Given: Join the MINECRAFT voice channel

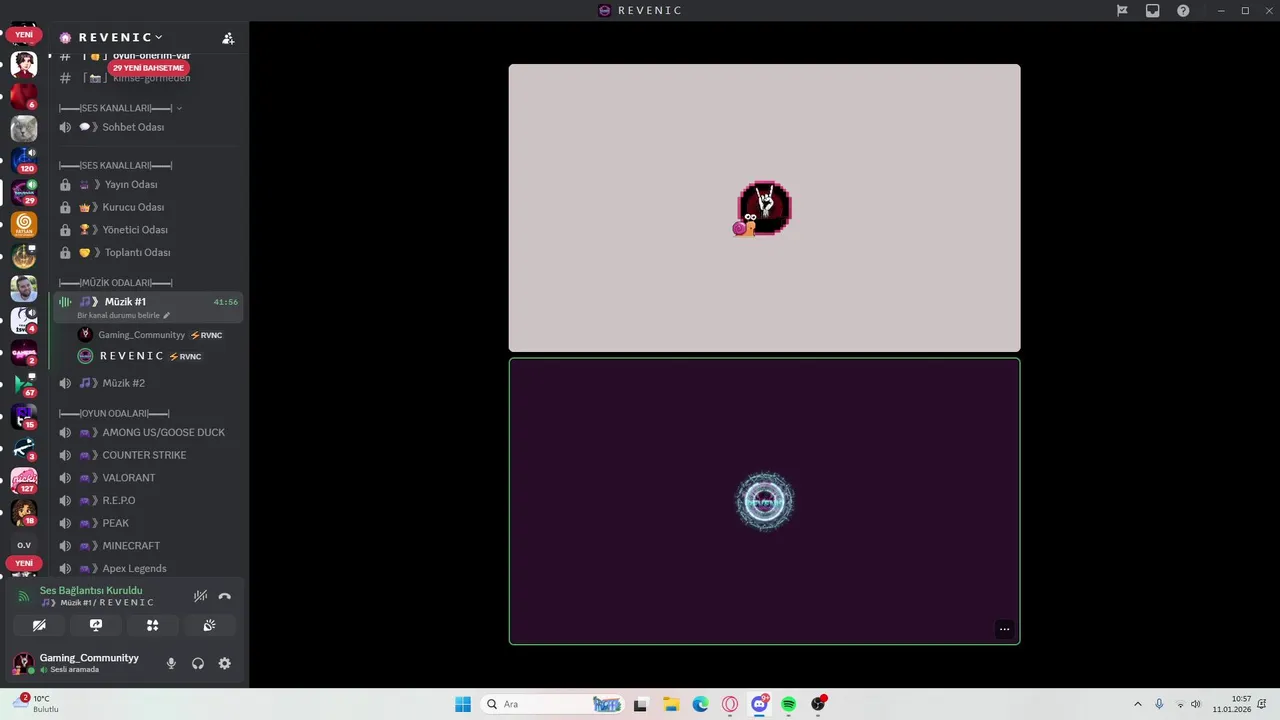Looking at the screenshot, I should [147, 546].
